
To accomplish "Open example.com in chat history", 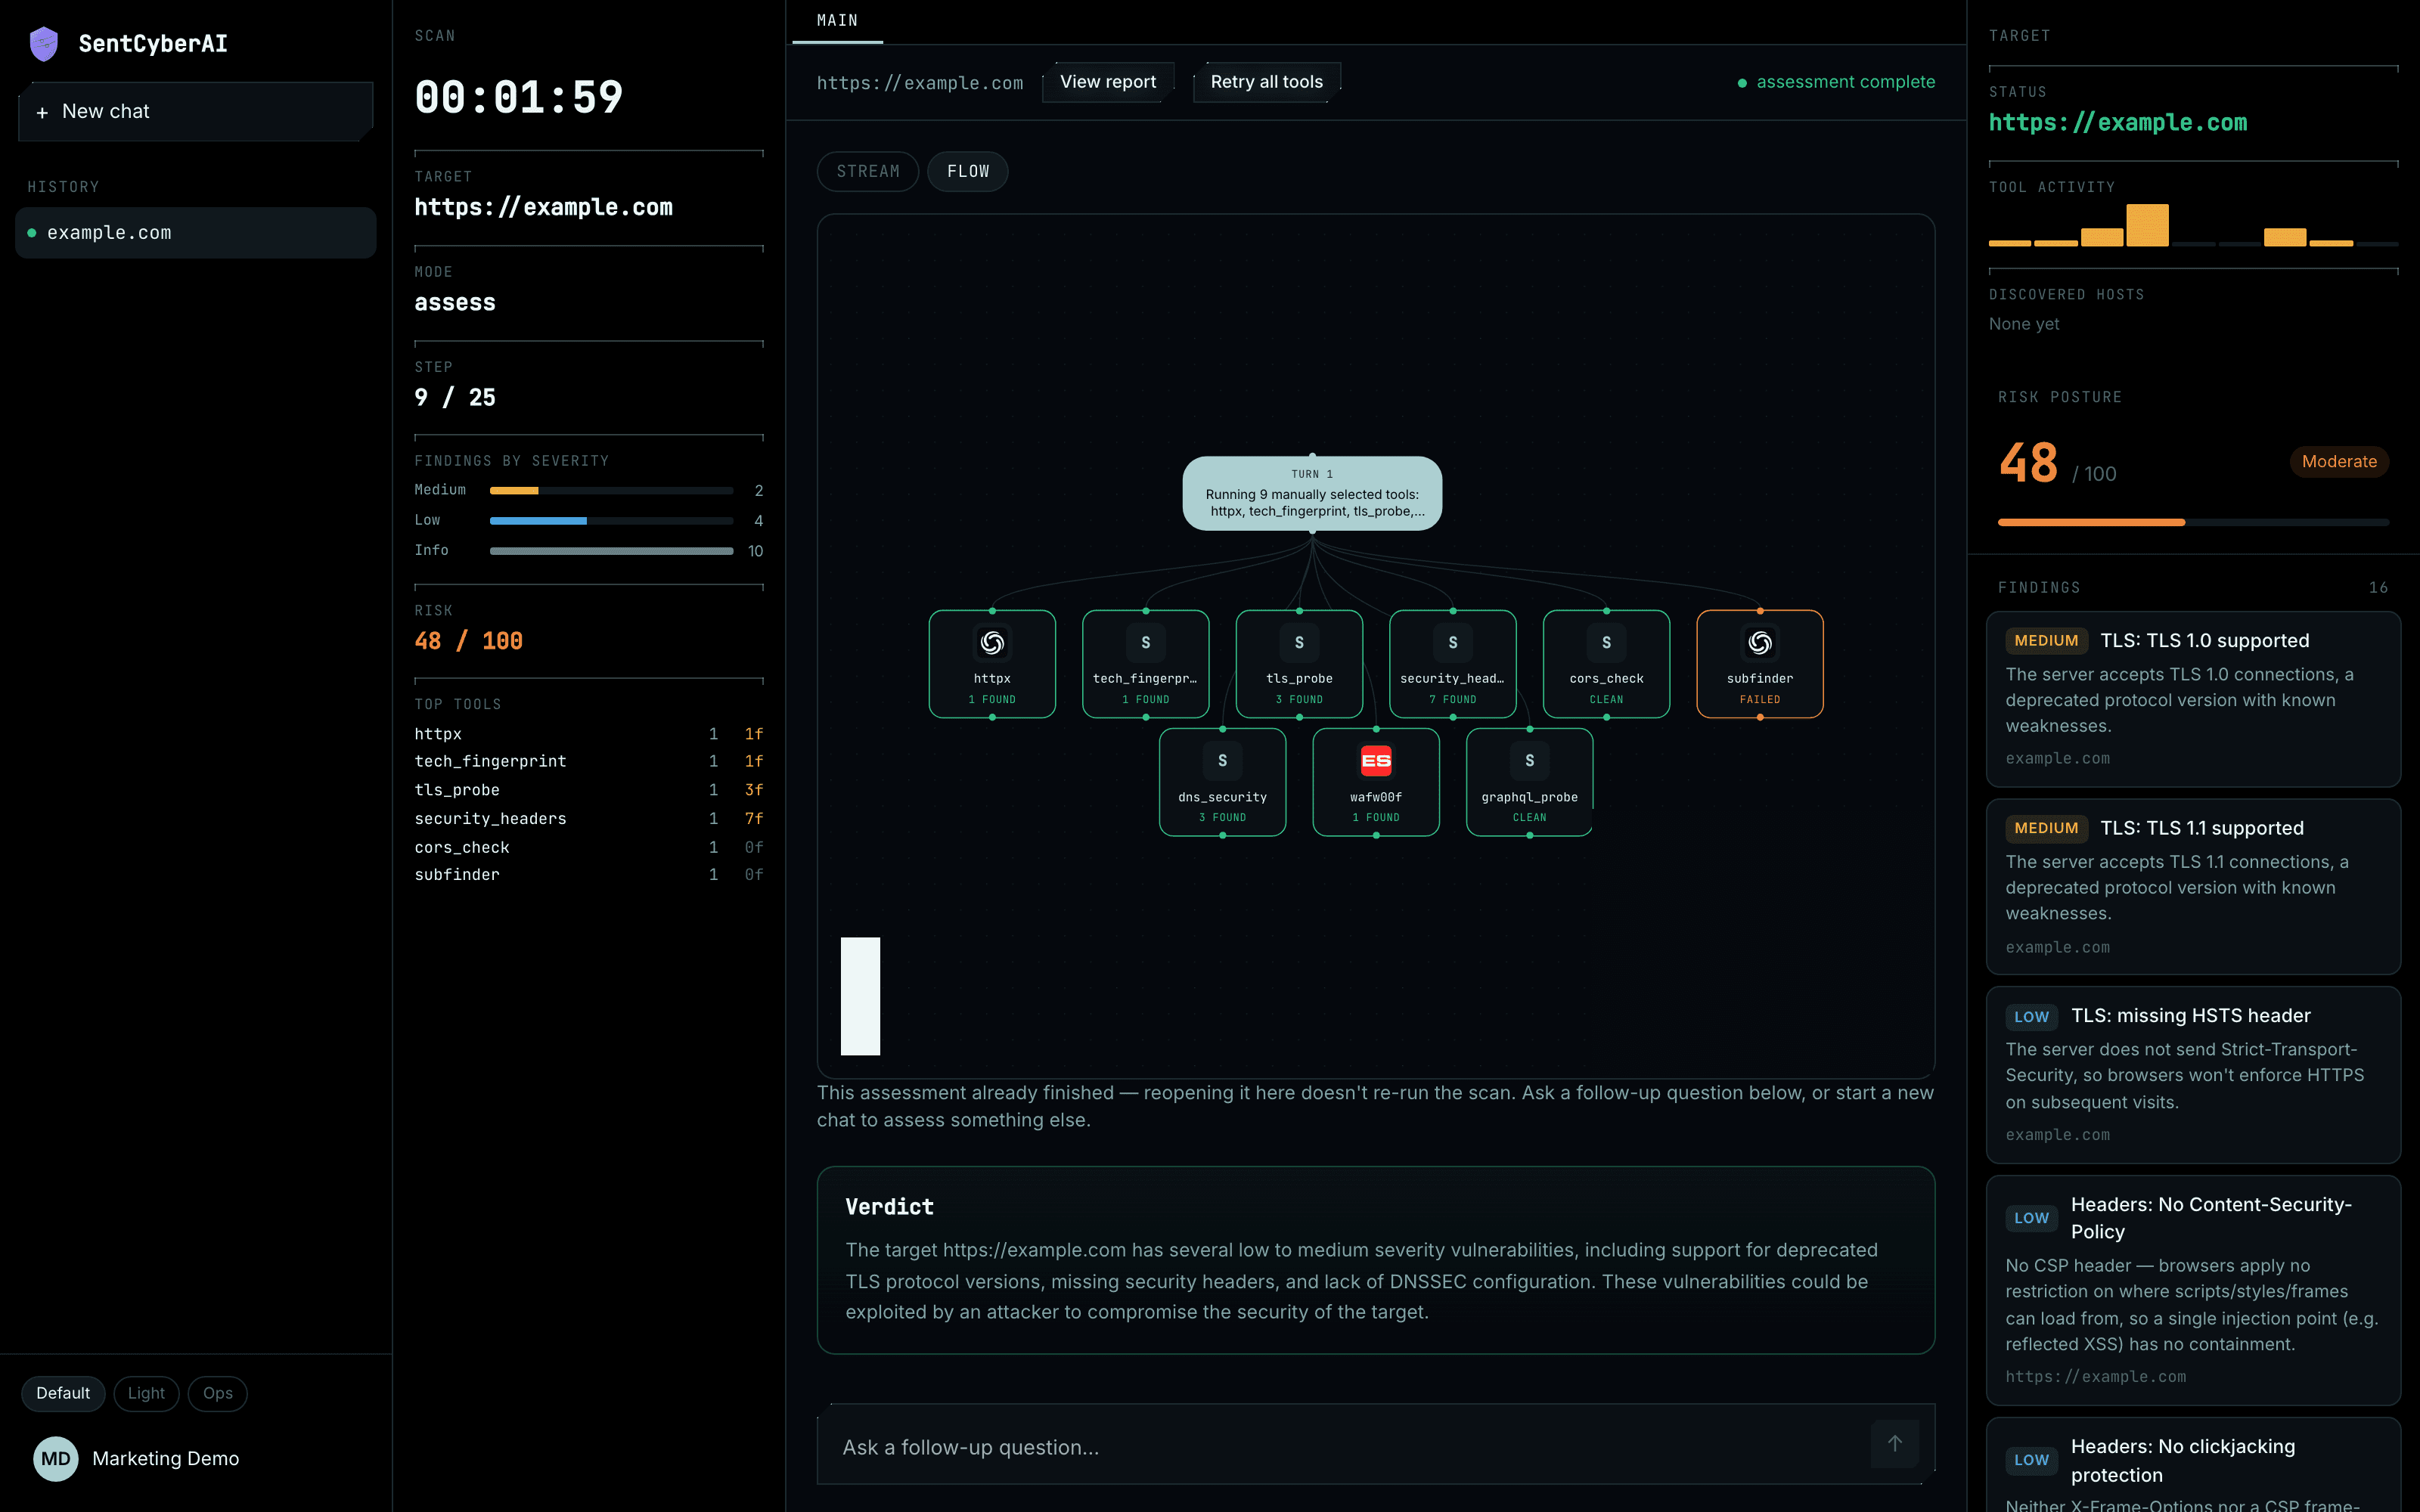I will 195,233.
